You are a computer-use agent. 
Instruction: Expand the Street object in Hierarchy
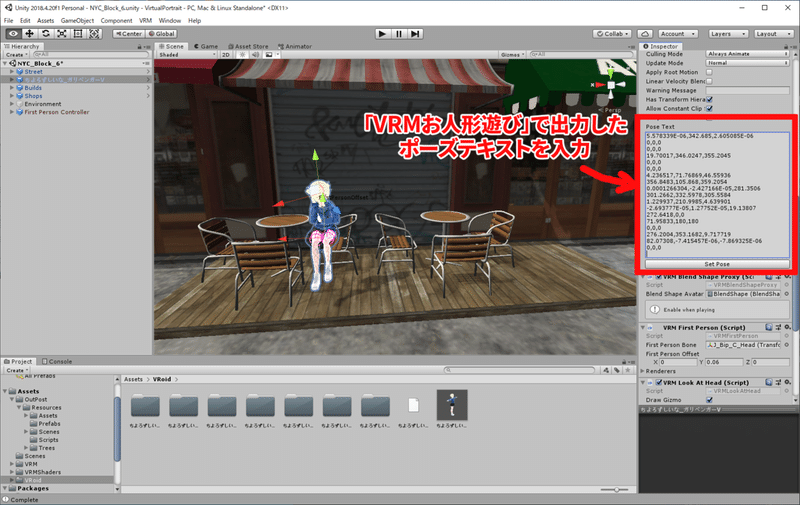12,72
